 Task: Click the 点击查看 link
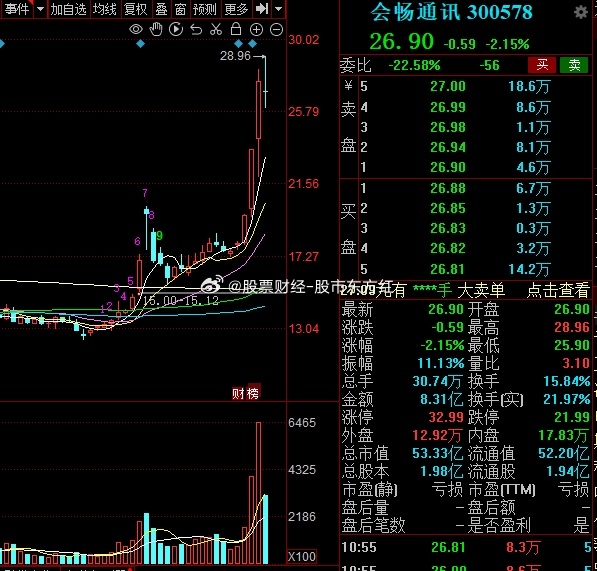point(558,290)
